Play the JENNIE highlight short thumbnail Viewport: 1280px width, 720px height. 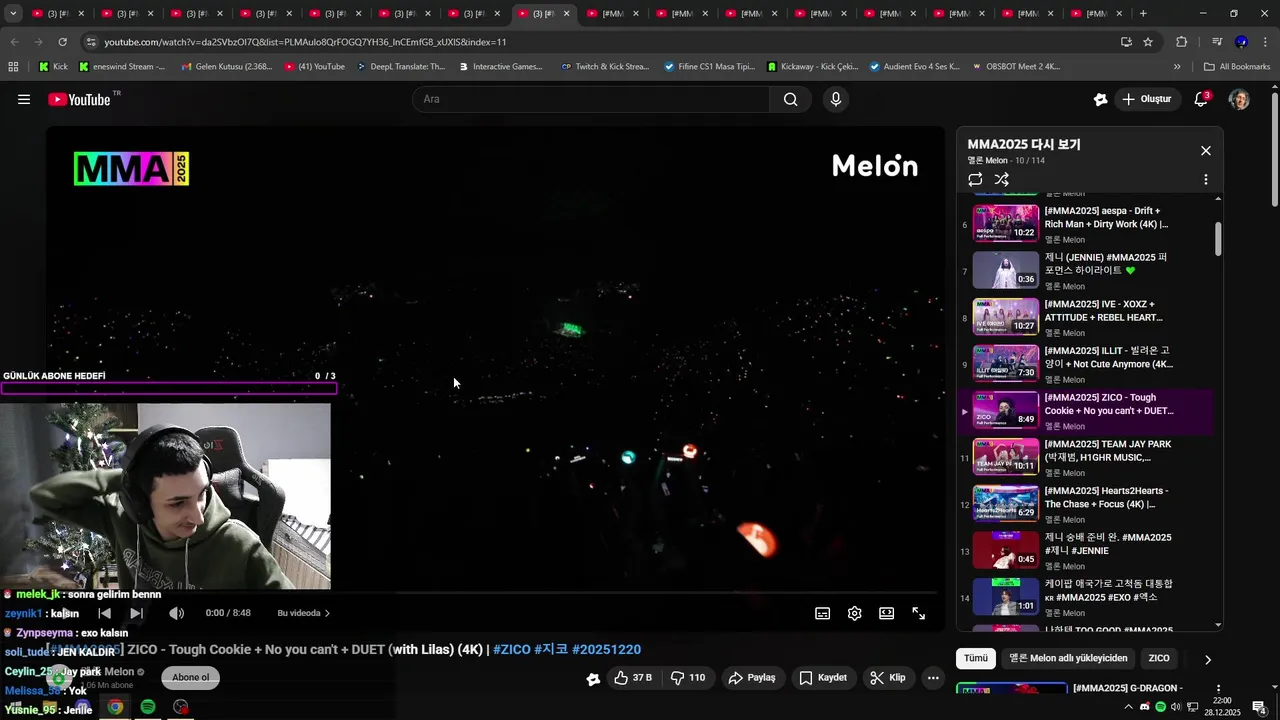tap(1006, 271)
